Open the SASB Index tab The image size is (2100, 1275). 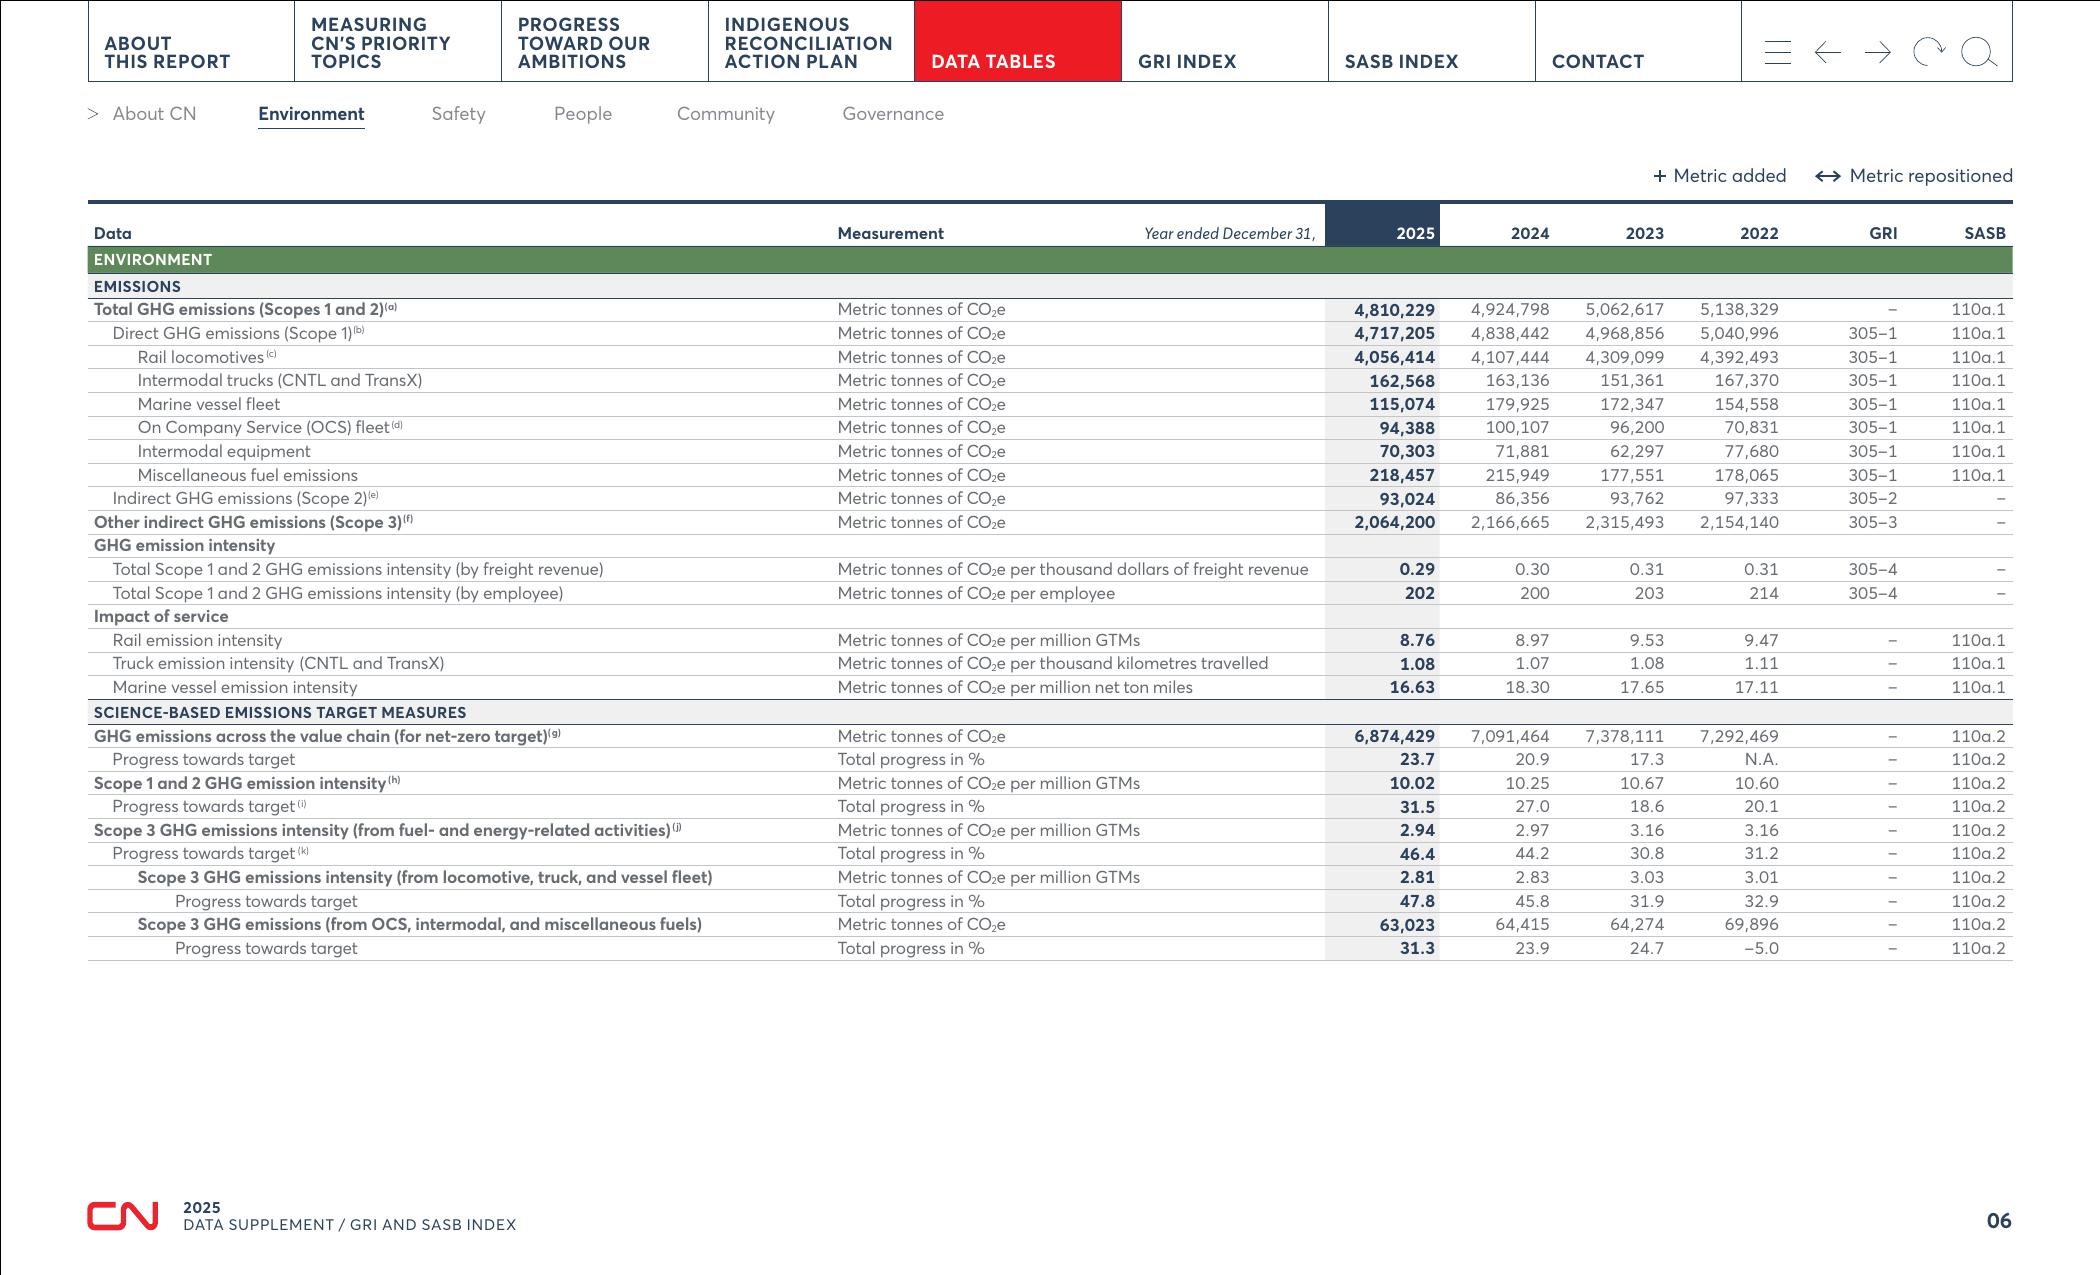pyautogui.click(x=1432, y=41)
